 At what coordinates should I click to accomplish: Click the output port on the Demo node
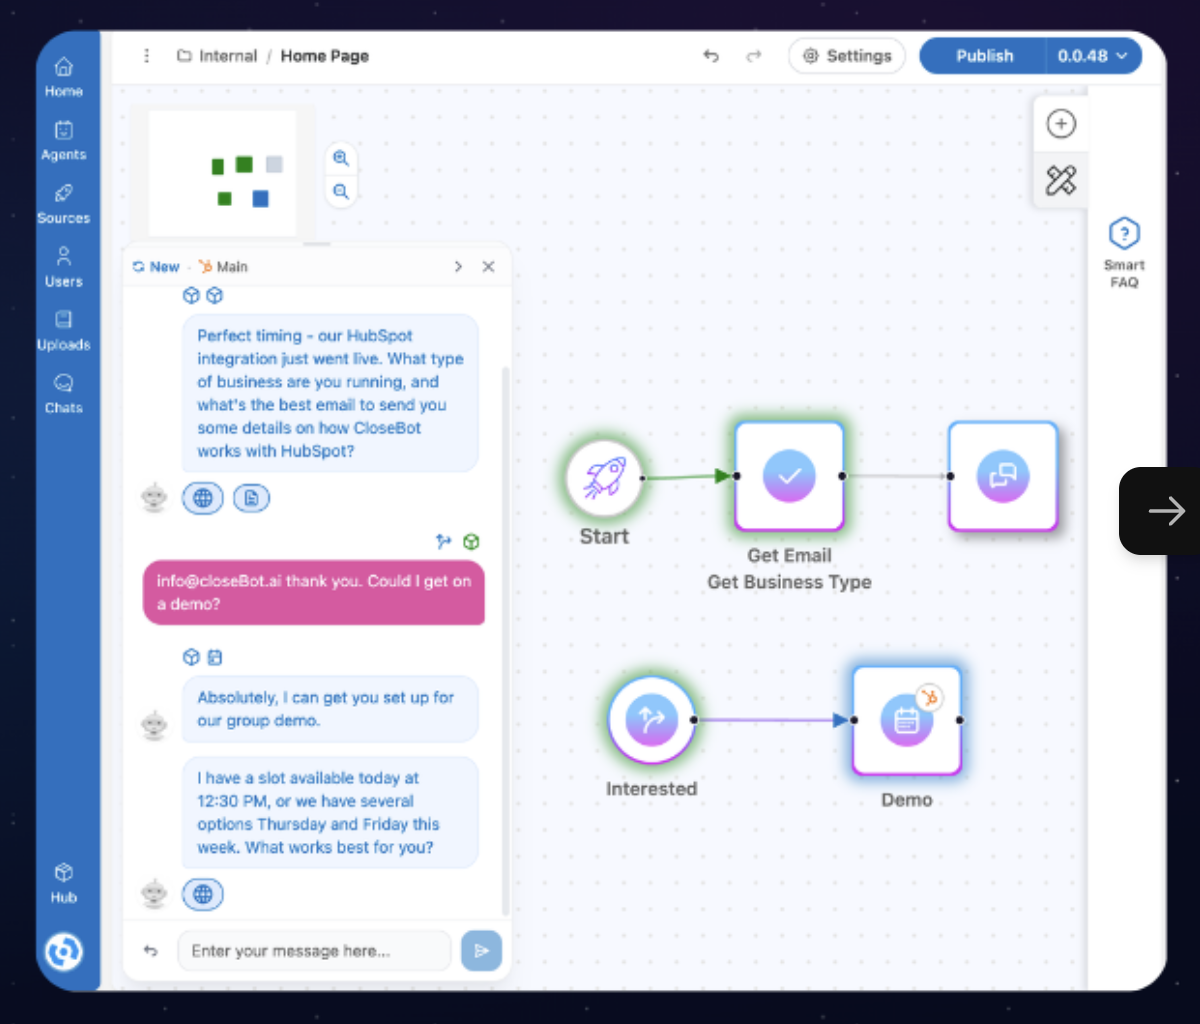click(x=960, y=720)
